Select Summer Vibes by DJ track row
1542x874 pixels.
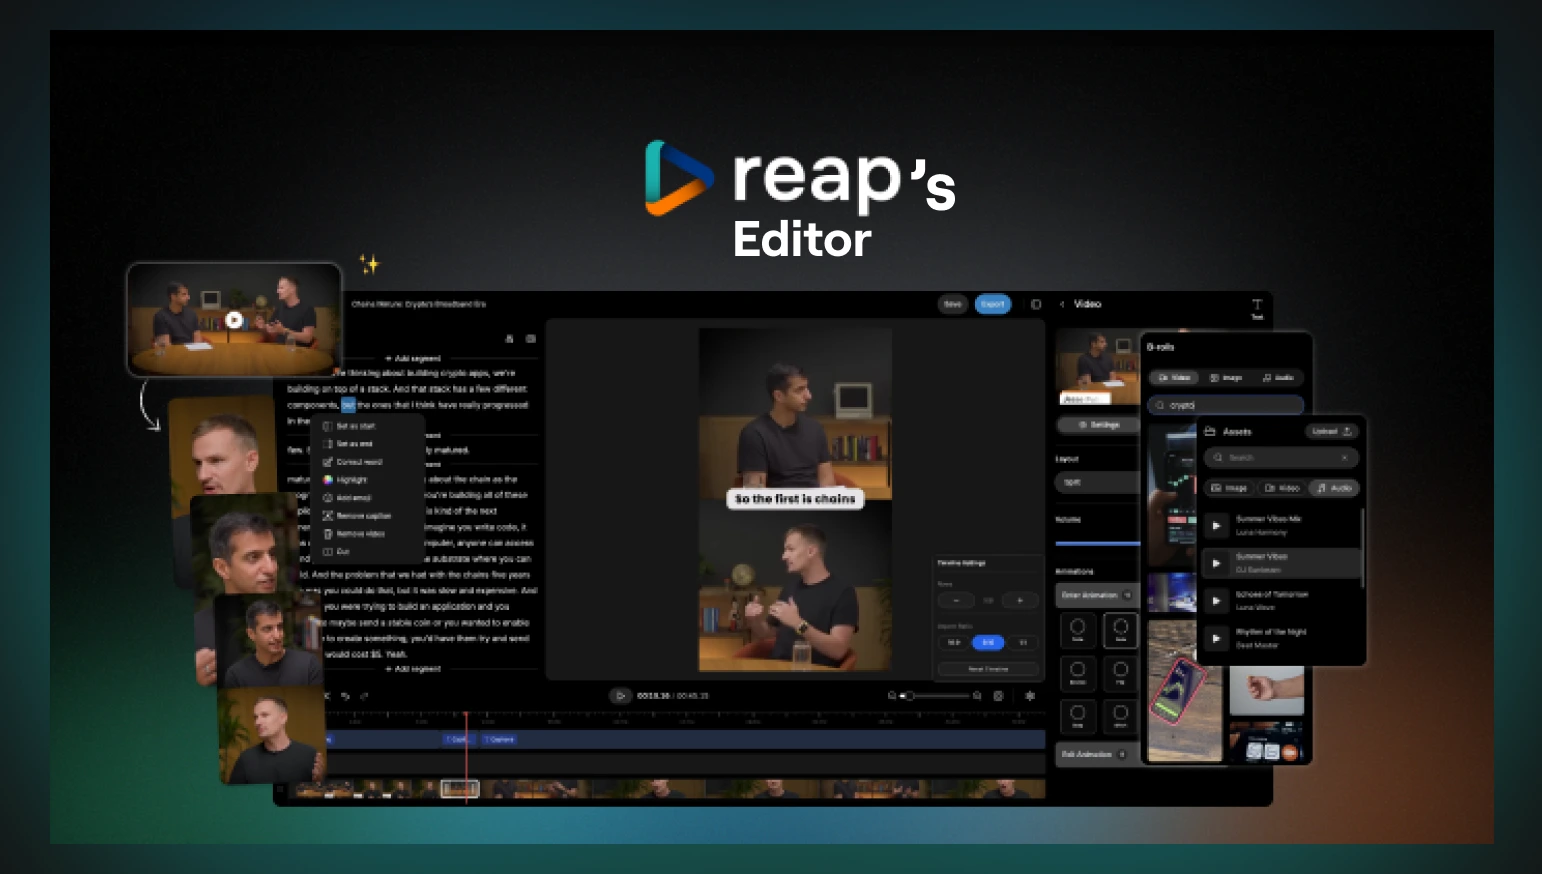1281,563
